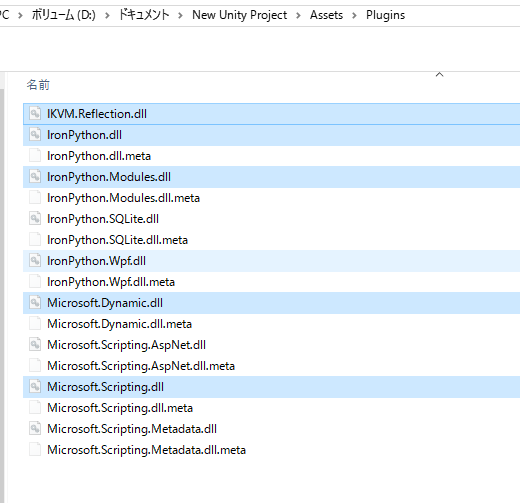The width and height of the screenshot is (520, 503).
Task: Click the Microsoft.Dynamic.dll.meta file icon
Action: (x=35, y=324)
